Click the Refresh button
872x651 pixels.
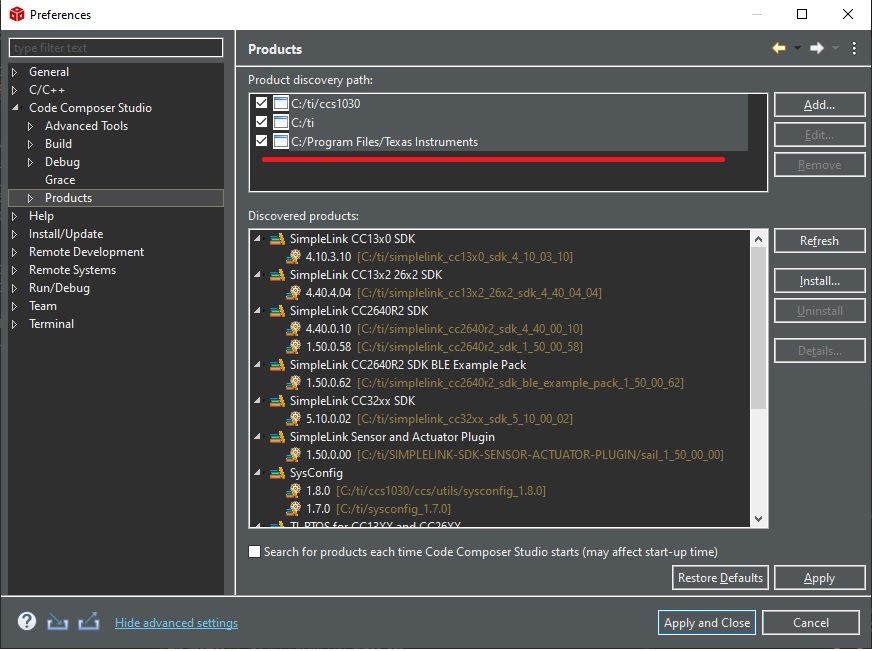click(x=819, y=241)
